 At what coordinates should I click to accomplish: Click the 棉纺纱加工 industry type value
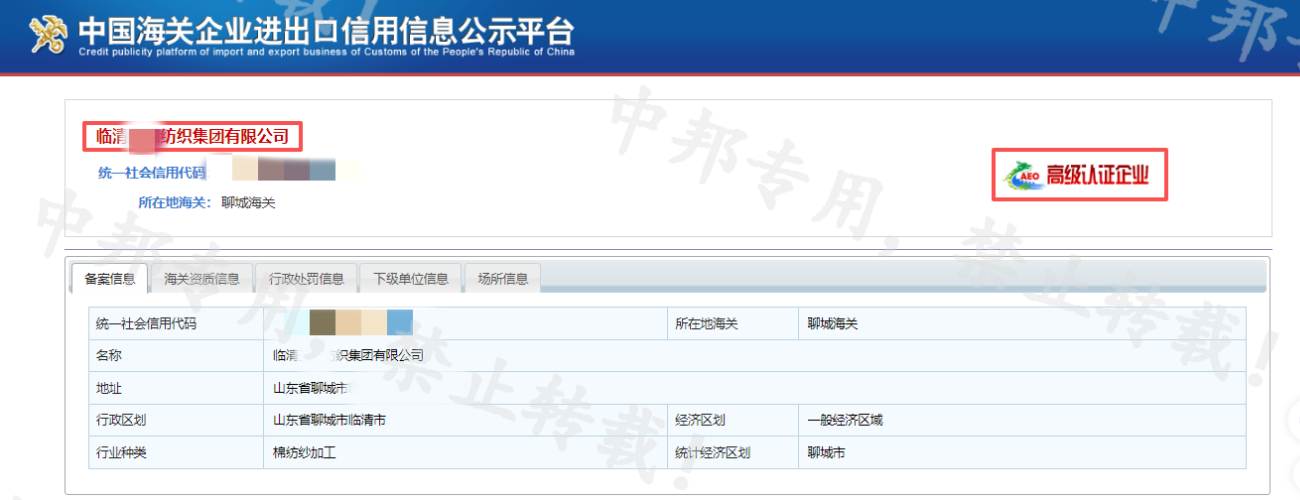pyautogui.click(x=304, y=453)
